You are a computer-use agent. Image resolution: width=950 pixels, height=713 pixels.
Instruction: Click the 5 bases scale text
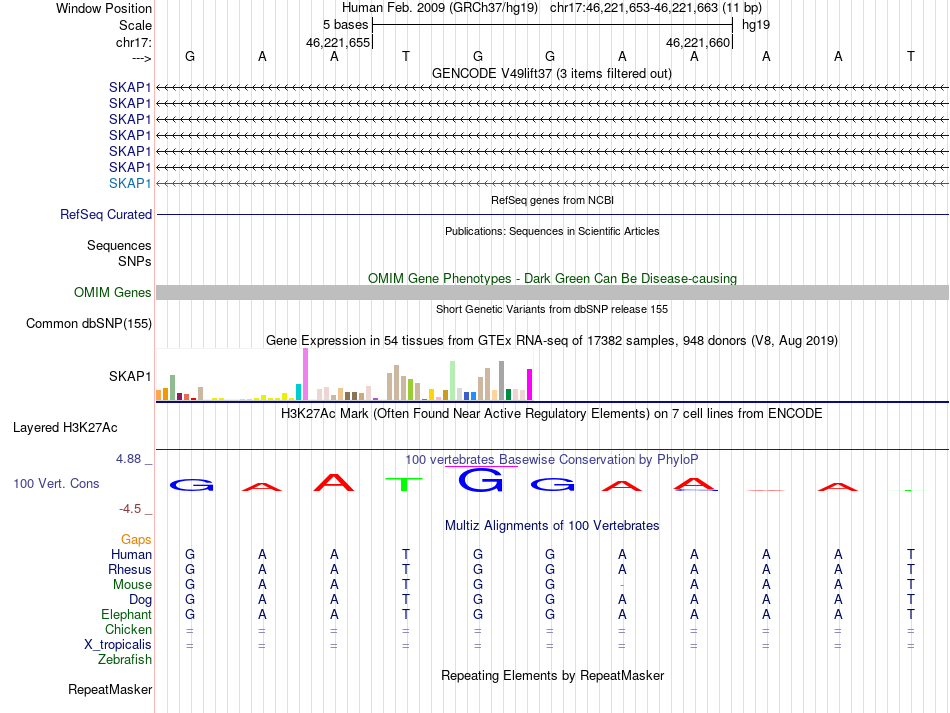[x=345, y=25]
